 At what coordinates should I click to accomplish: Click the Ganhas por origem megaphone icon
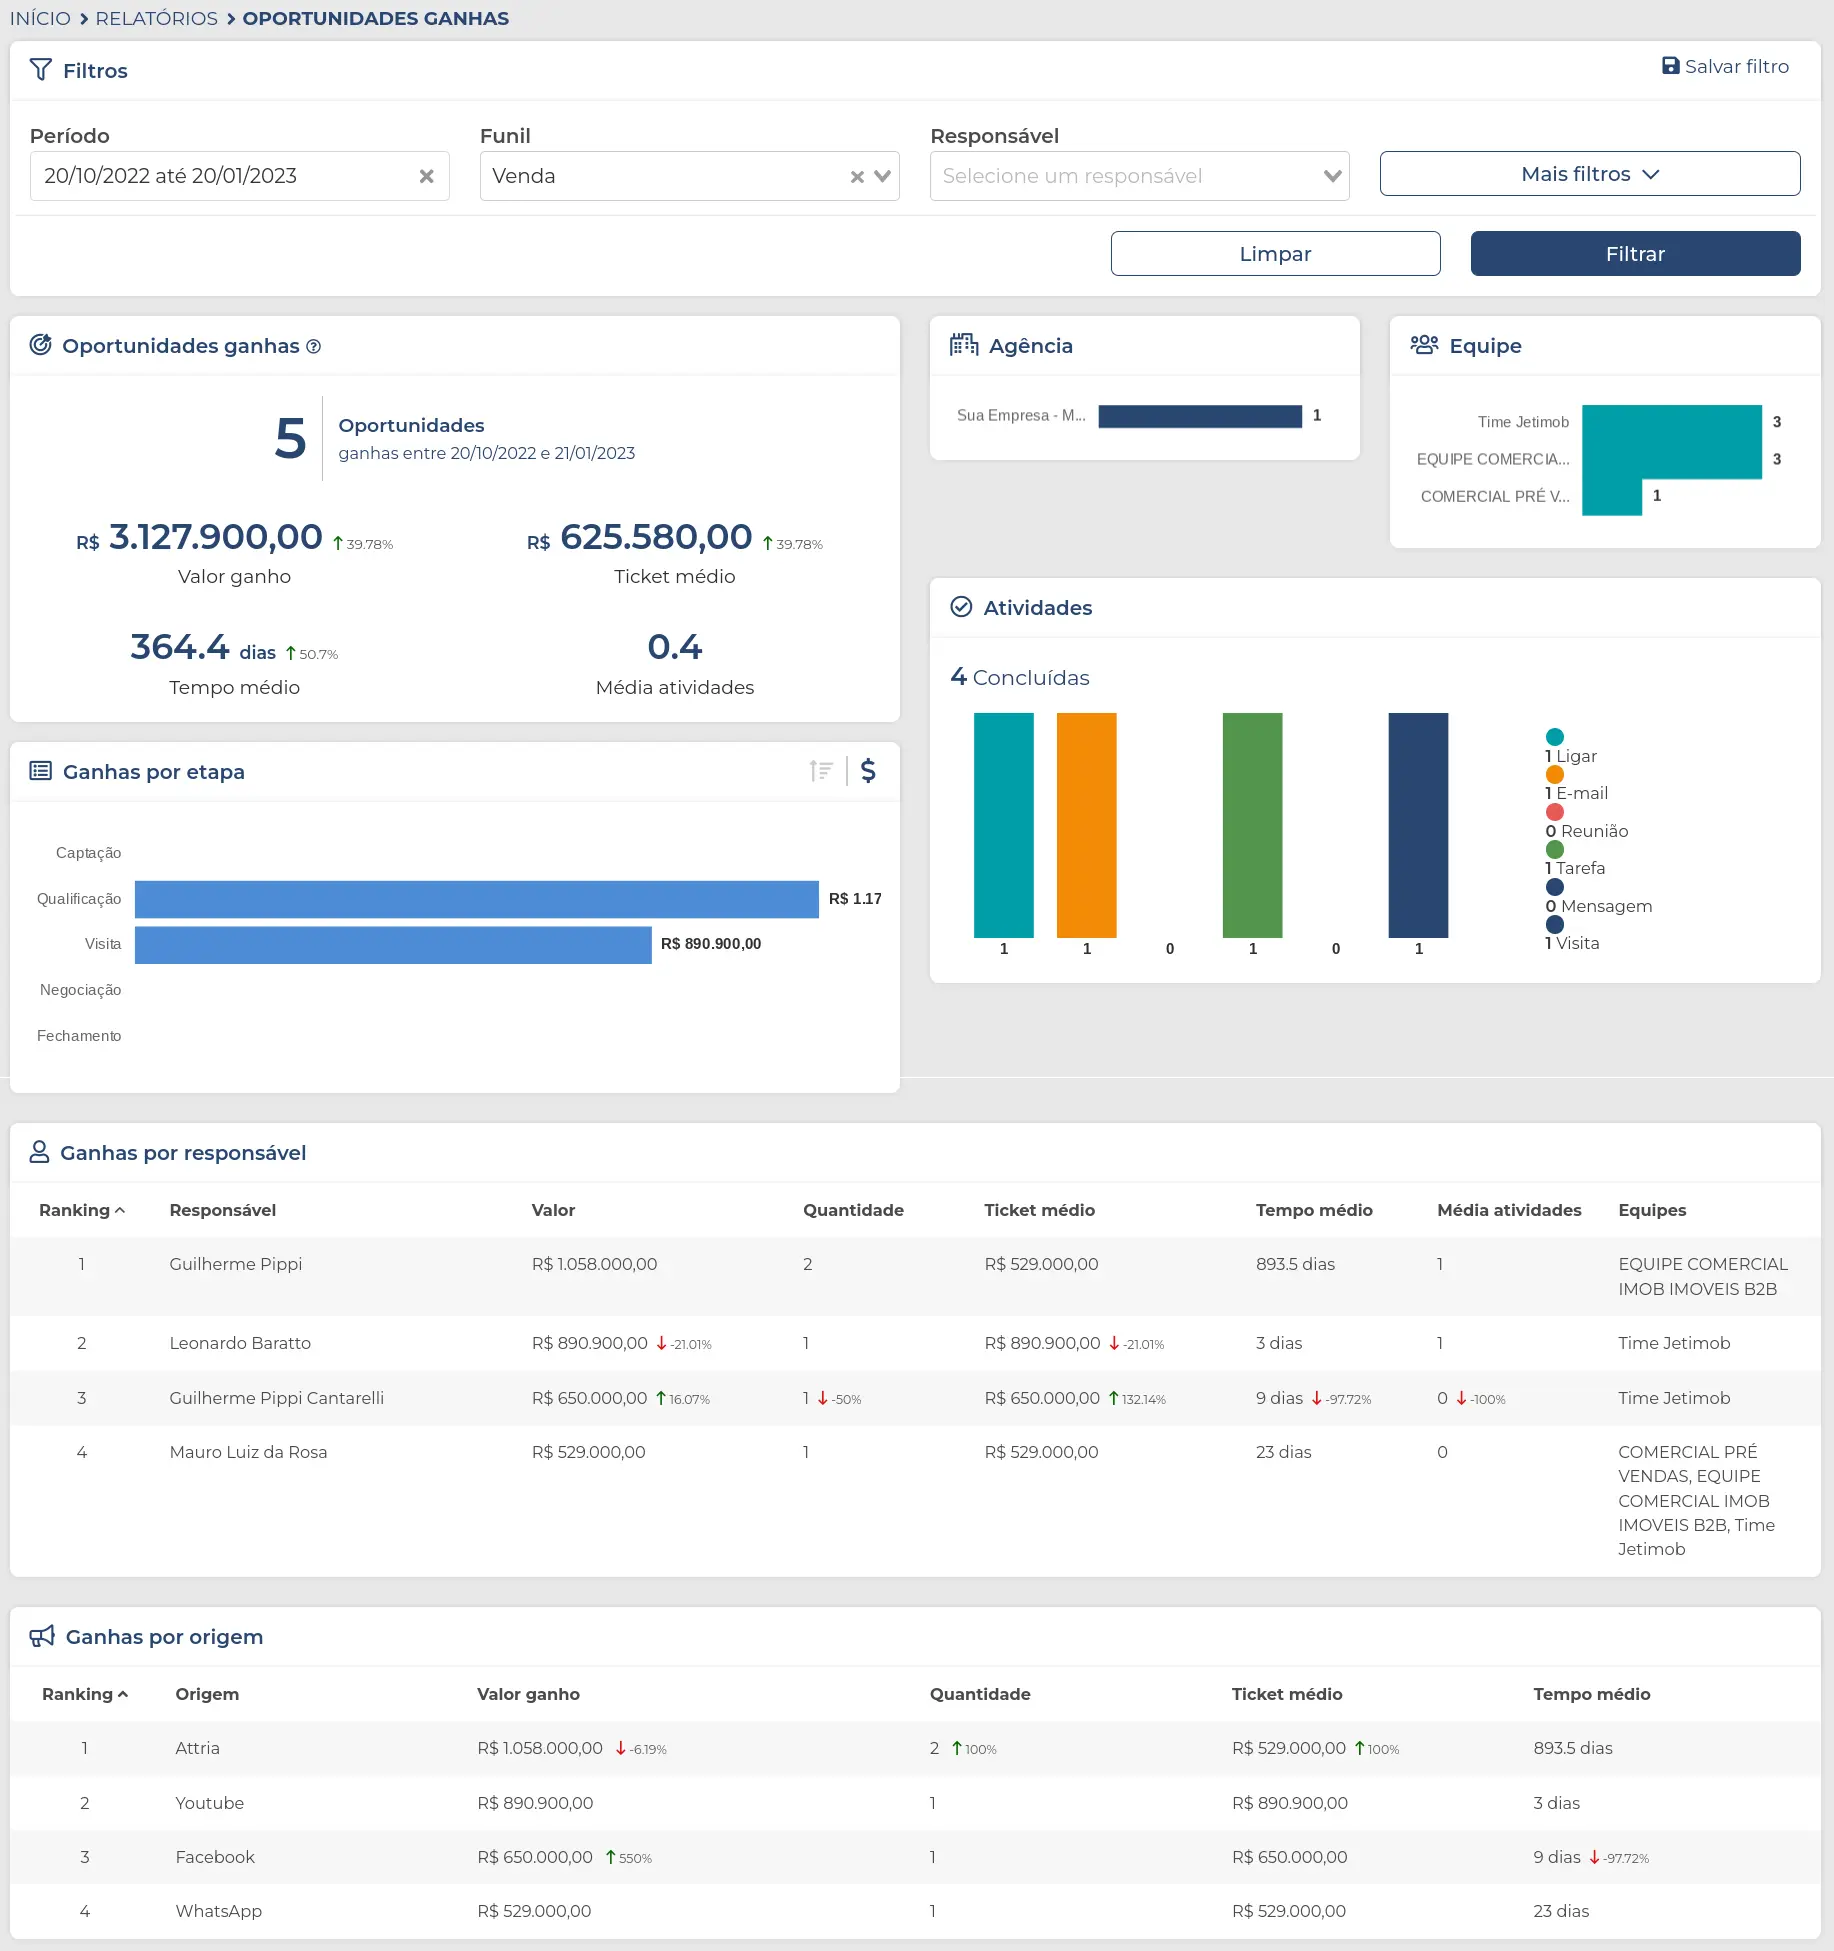(x=42, y=1636)
